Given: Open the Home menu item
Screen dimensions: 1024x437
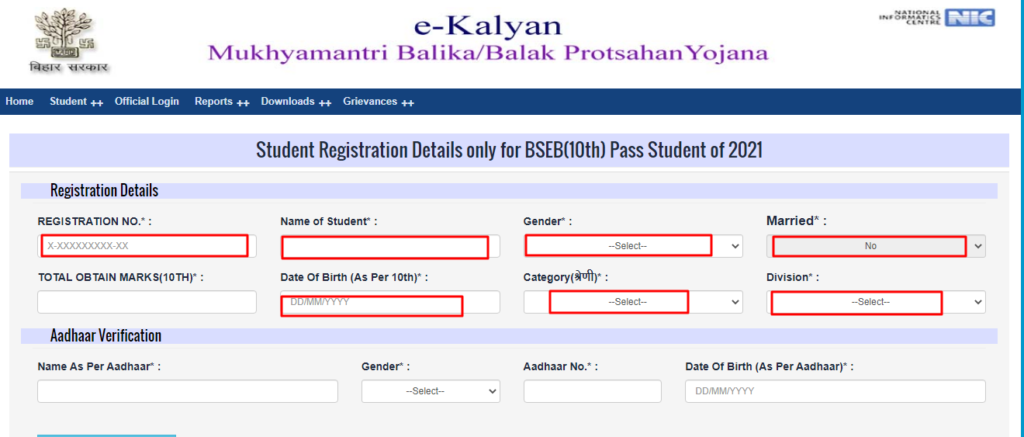Looking at the screenshot, I should click(x=20, y=101).
